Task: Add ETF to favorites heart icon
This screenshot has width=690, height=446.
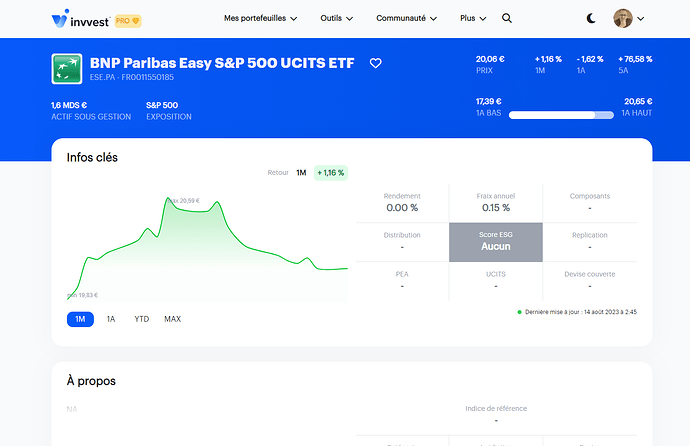Action: (376, 63)
